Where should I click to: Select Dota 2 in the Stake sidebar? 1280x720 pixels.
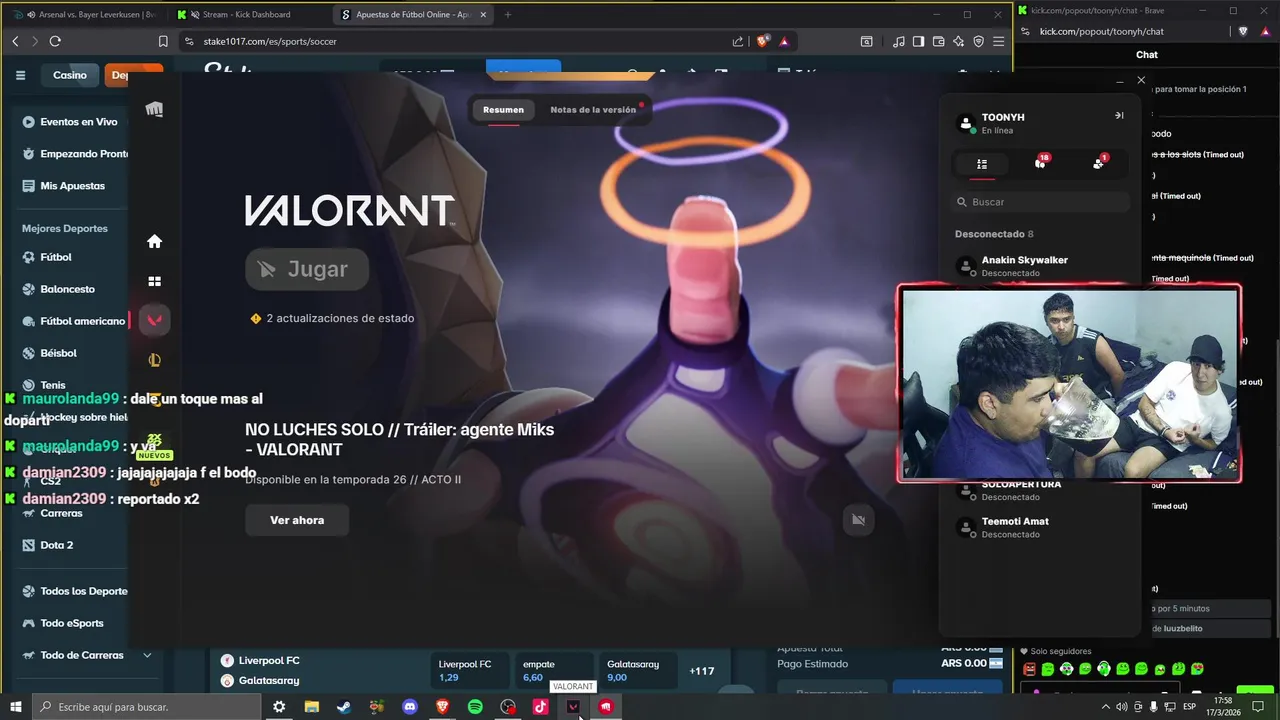click(x=50, y=545)
